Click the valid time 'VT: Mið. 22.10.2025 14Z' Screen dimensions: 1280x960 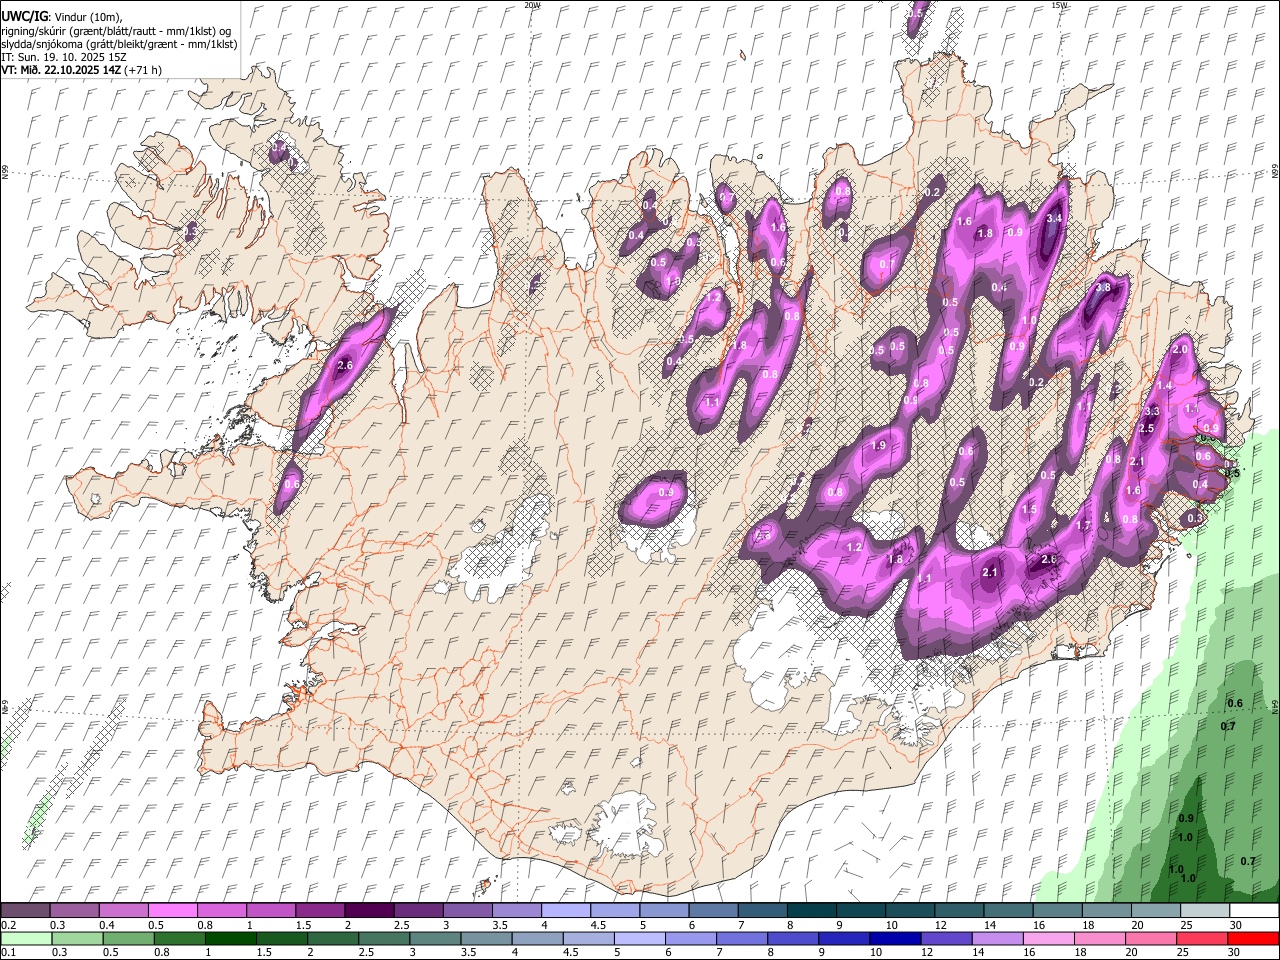pyautogui.click(x=60, y=70)
